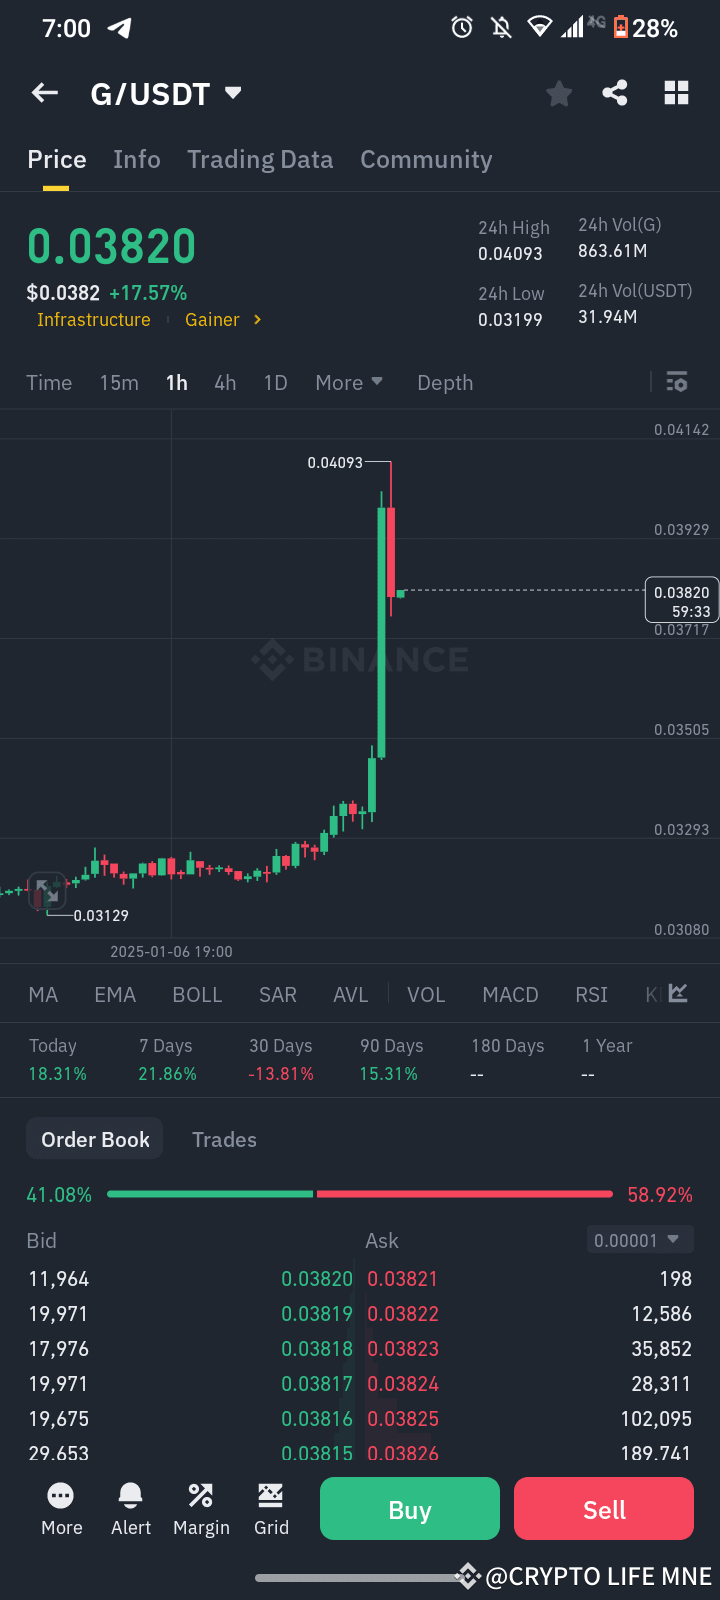Switch to the Trading Data tab
This screenshot has width=720, height=1600.
260,159
